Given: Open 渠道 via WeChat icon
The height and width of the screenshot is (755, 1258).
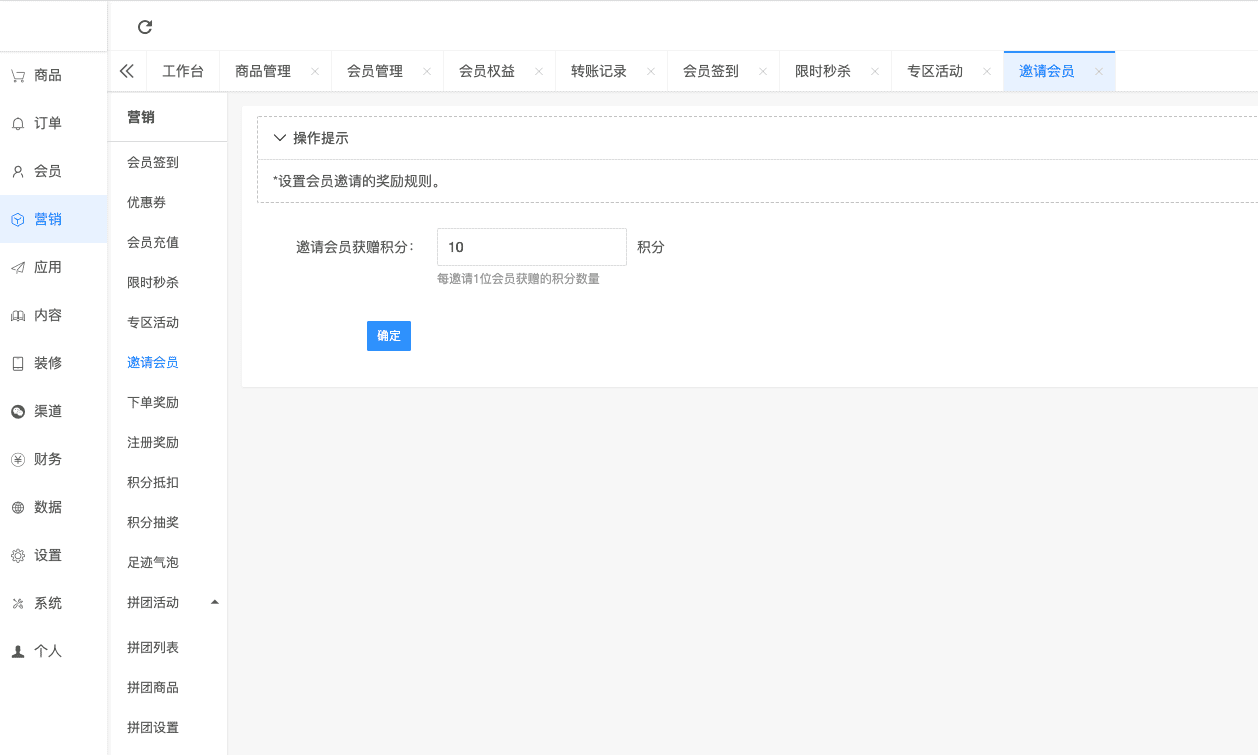Looking at the screenshot, I should (x=18, y=411).
